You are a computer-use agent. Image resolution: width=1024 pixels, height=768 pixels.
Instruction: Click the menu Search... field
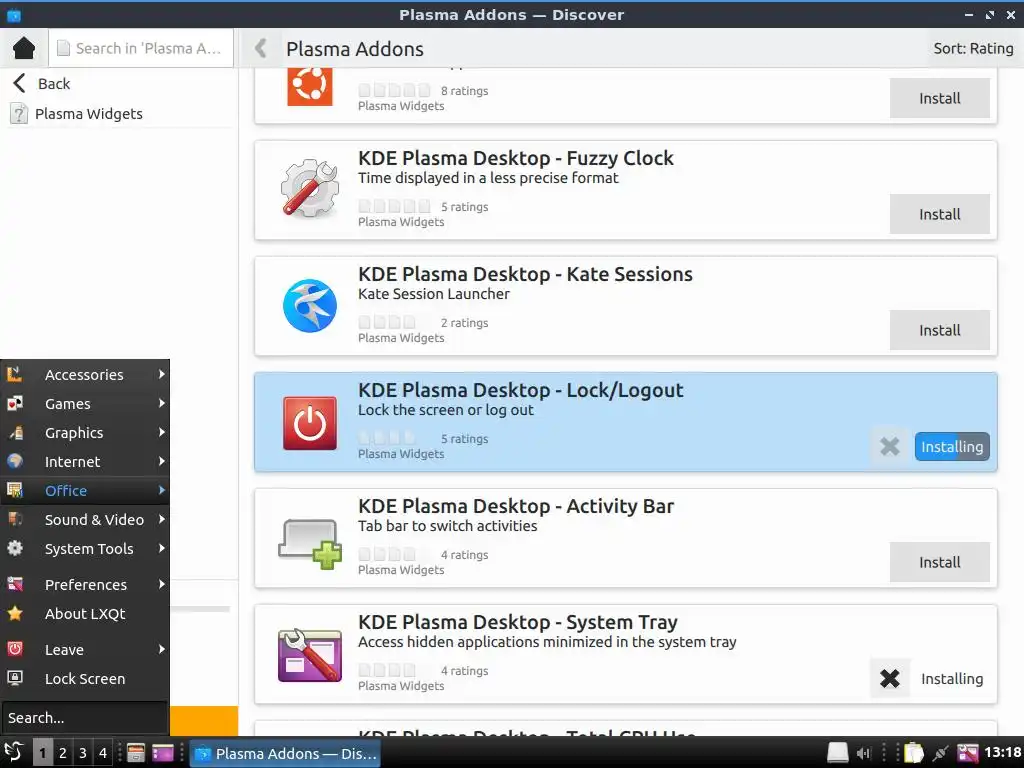pyautogui.click(x=85, y=718)
